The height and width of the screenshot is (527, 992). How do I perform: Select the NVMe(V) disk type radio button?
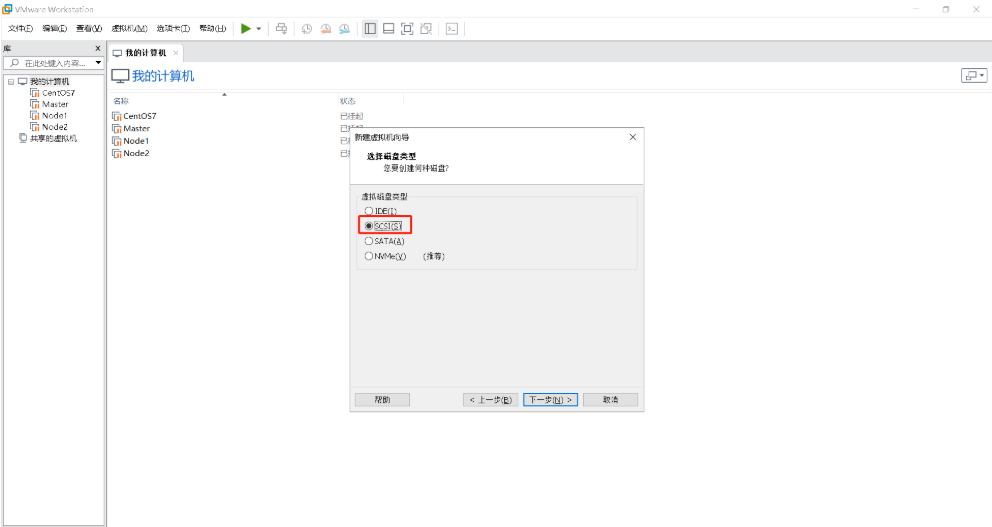click(x=369, y=256)
